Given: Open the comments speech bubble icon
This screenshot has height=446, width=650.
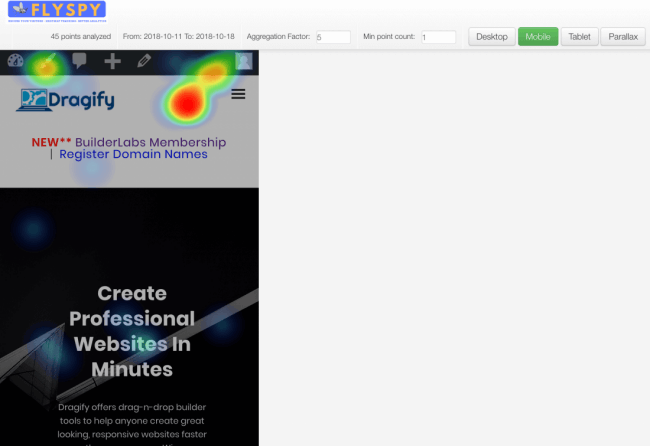Looking at the screenshot, I should click(80, 61).
